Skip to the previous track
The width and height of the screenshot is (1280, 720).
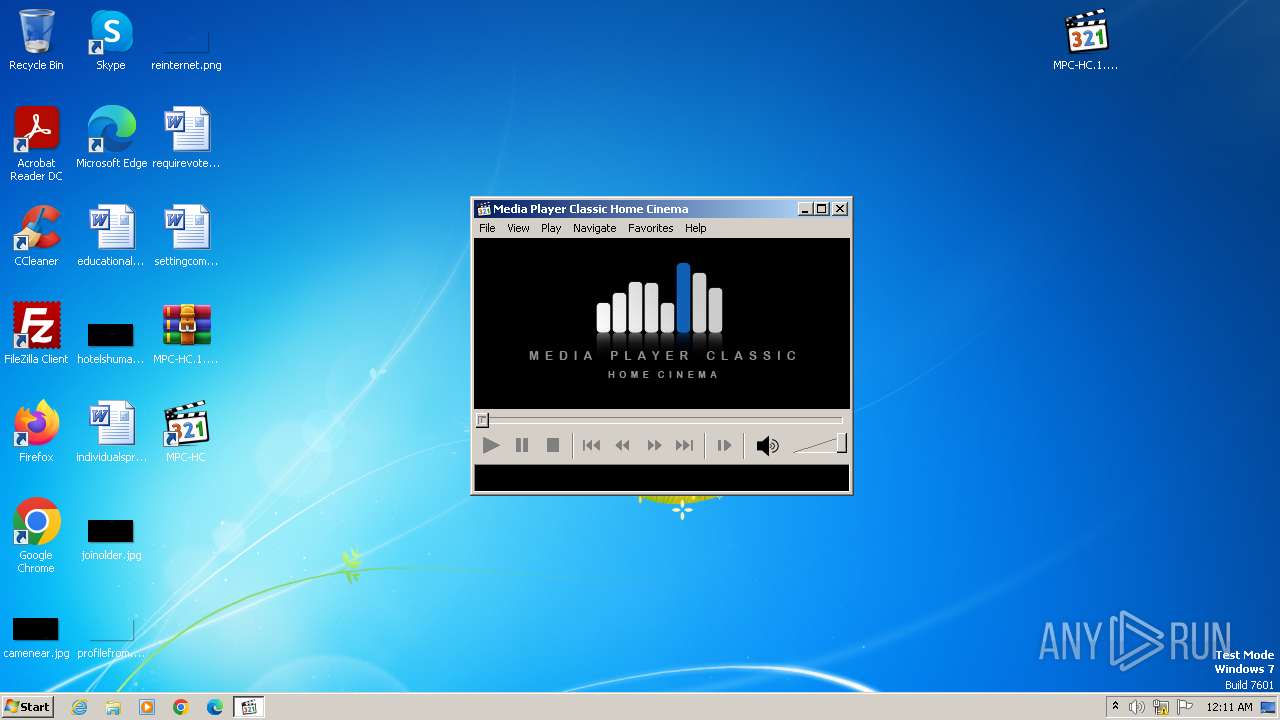[x=591, y=446]
